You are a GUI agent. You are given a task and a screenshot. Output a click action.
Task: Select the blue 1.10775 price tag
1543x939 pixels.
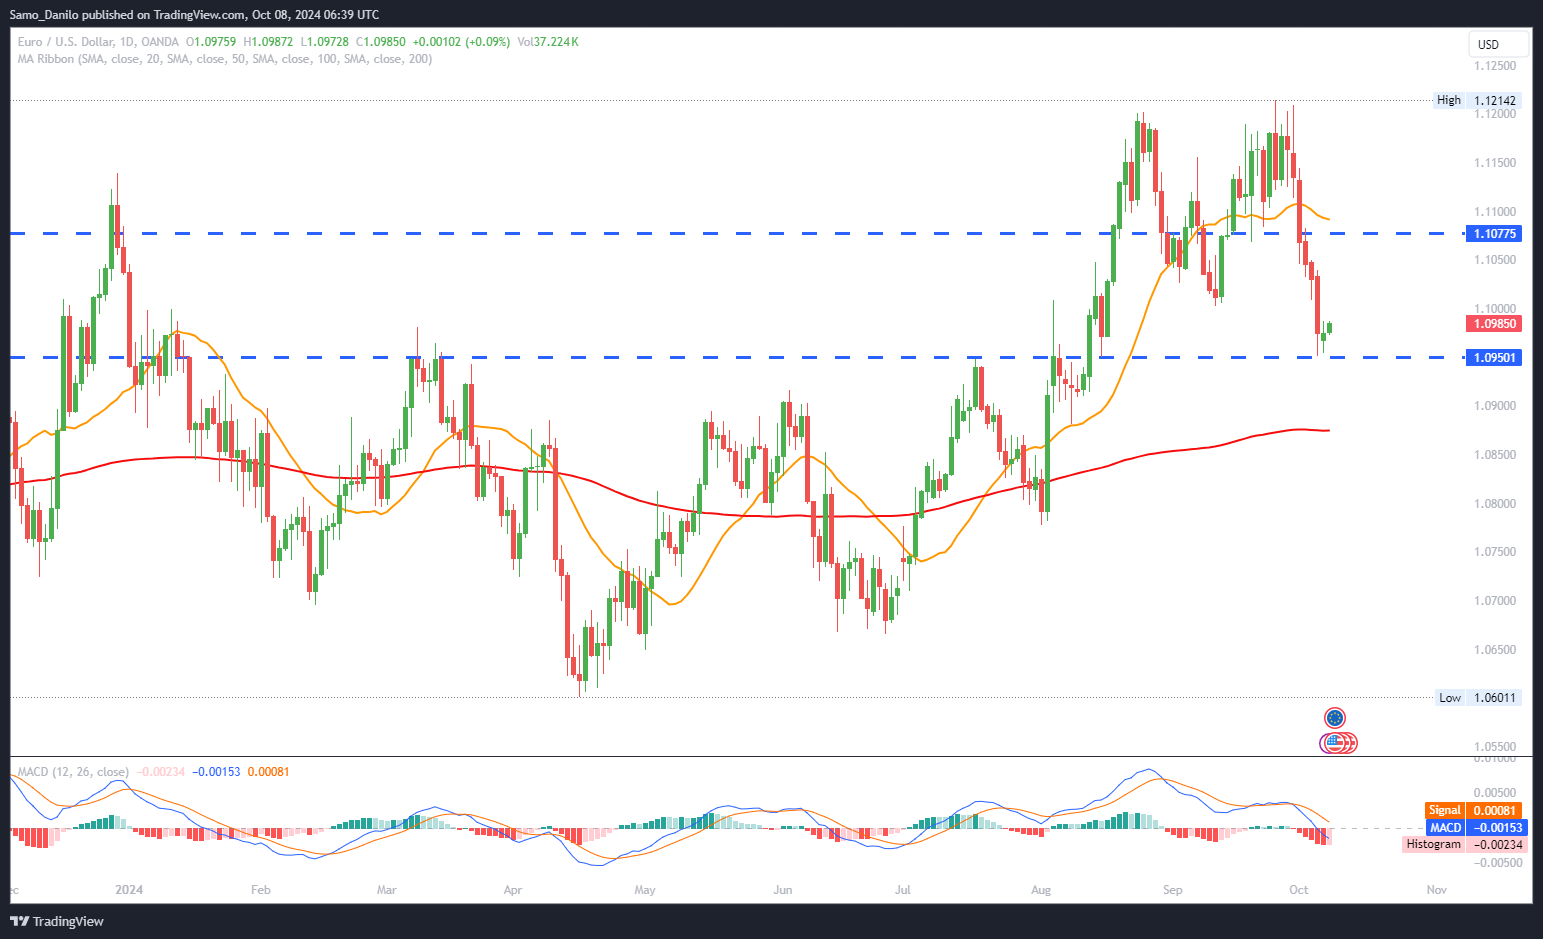(x=1493, y=234)
